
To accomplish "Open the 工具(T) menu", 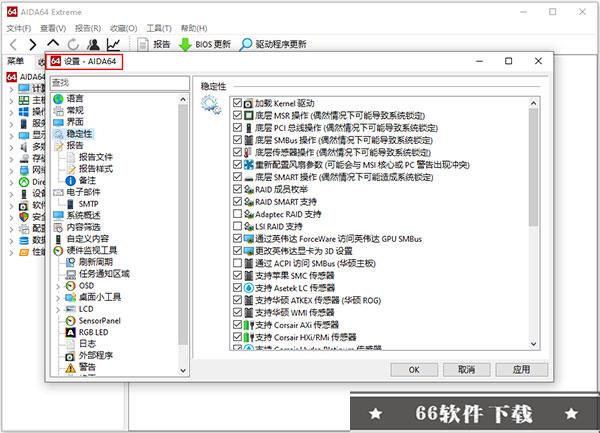I will [x=159, y=28].
